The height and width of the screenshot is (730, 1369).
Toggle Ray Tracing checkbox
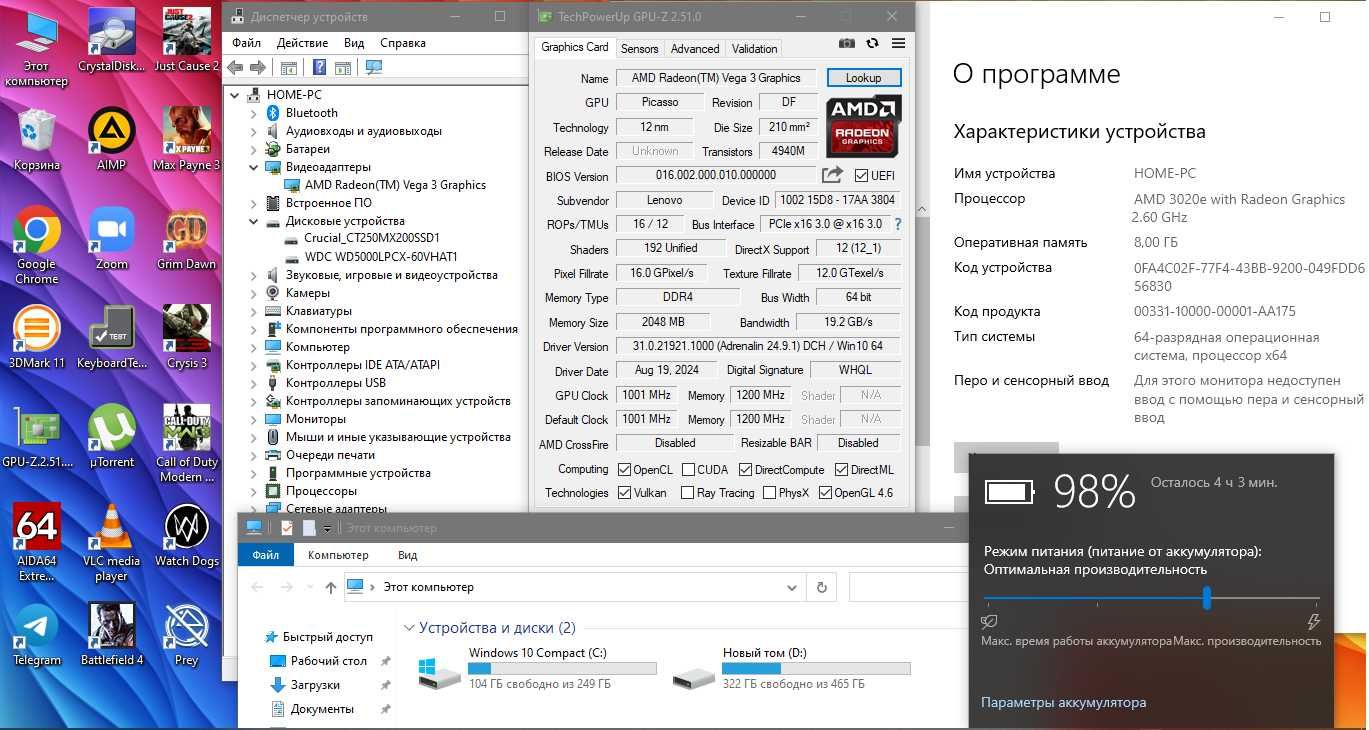click(687, 493)
